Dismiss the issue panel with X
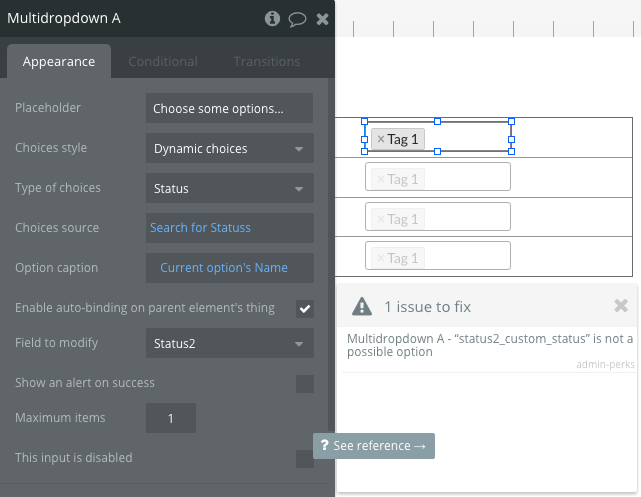This screenshot has height=497, width=641. [621, 306]
